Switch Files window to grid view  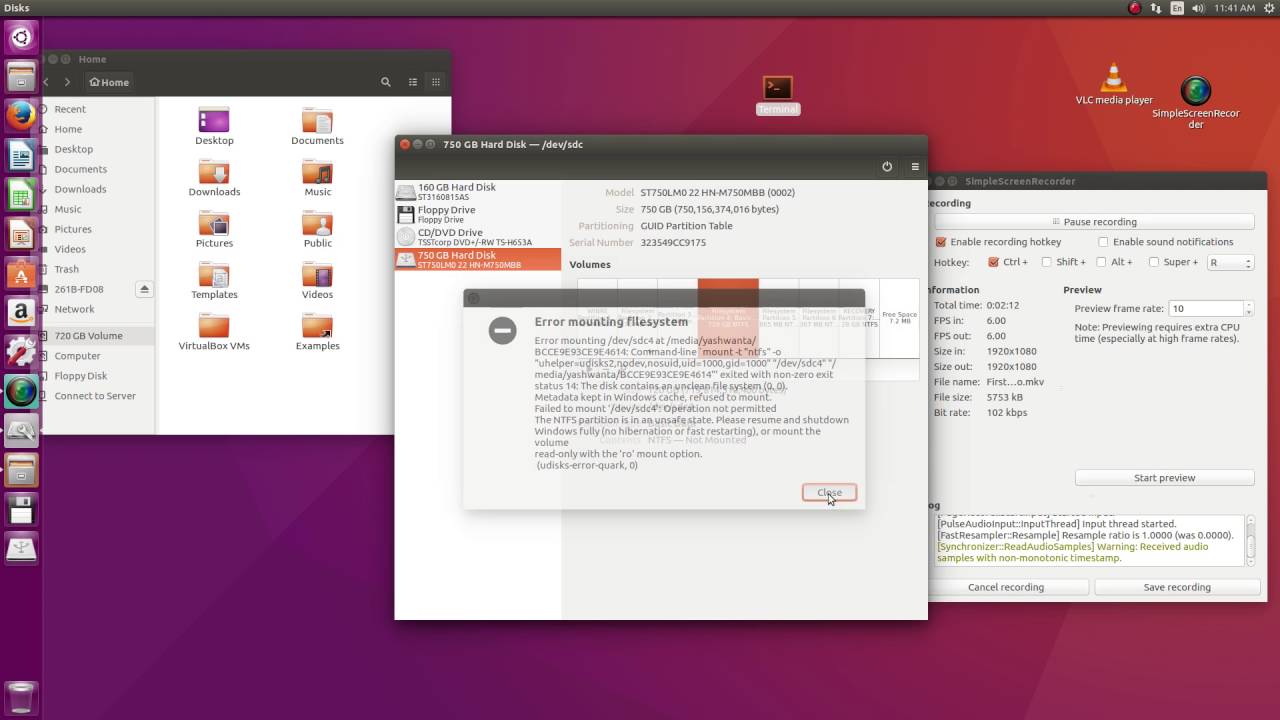(x=436, y=82)
